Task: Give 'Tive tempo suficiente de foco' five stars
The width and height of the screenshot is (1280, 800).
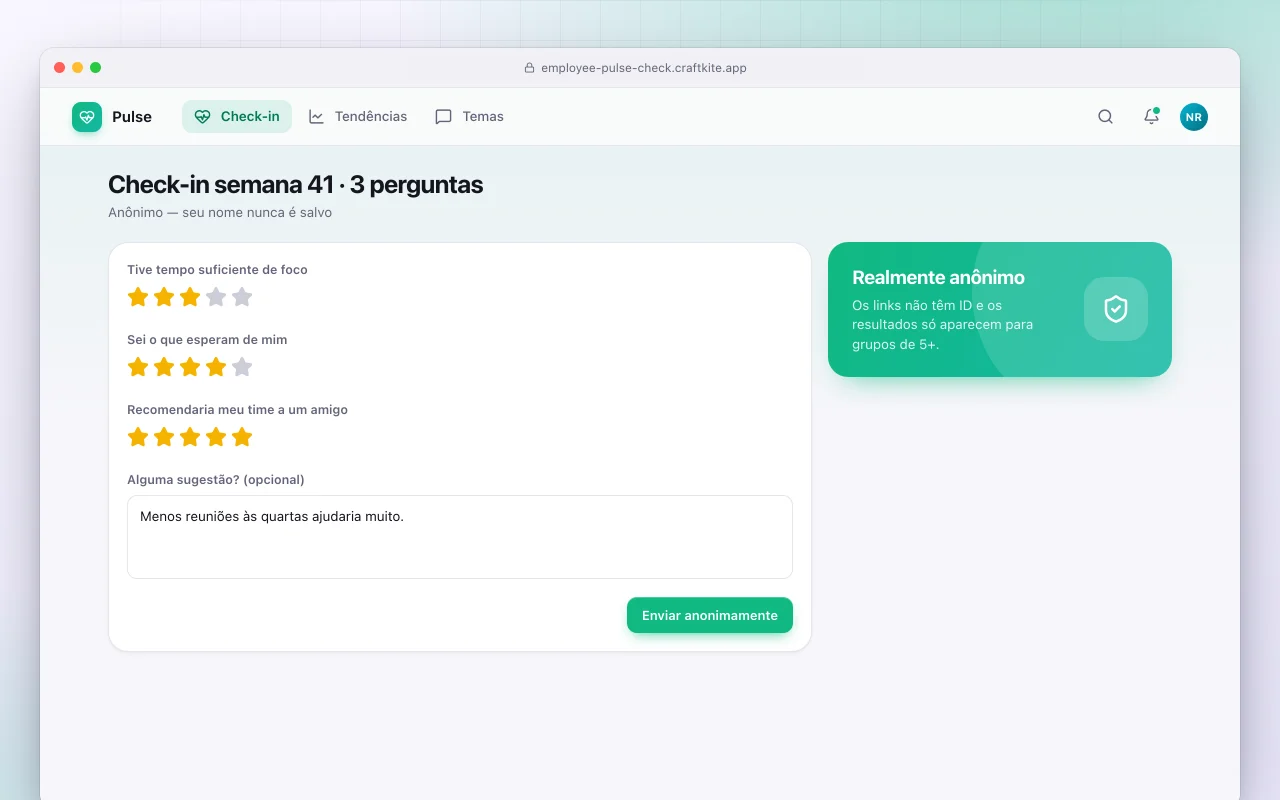Action: pyautogui.click(x=242, y=297)
